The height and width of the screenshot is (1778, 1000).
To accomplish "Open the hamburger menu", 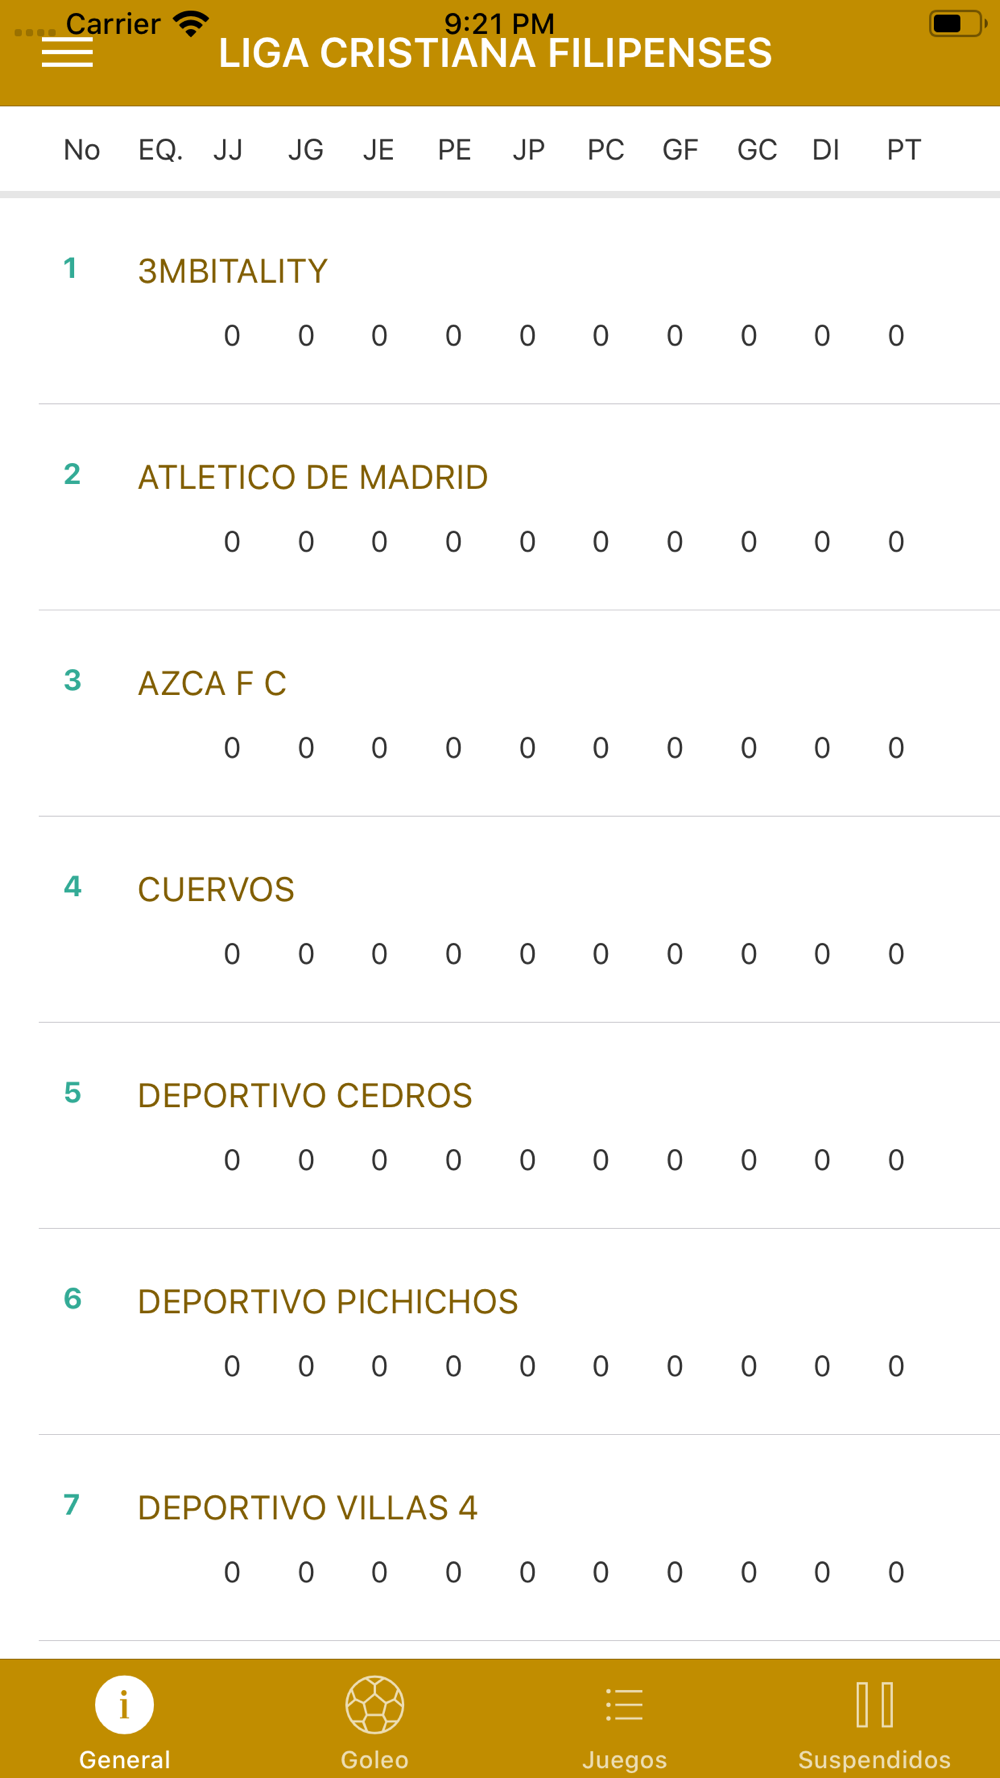I will coord(67,53).
